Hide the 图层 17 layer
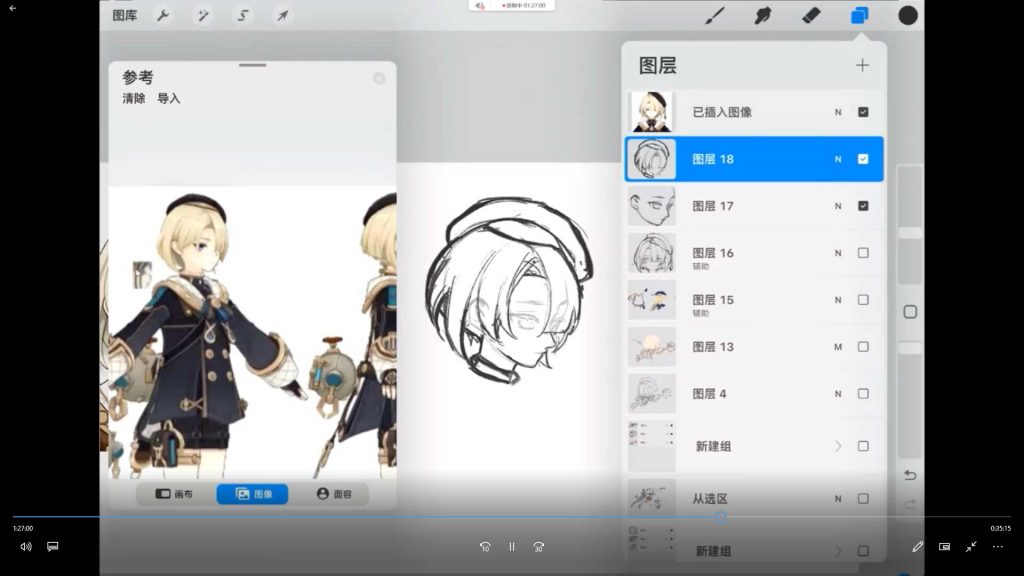The width and height of the screenshot is (1024, 576). [x=863, y=206]
